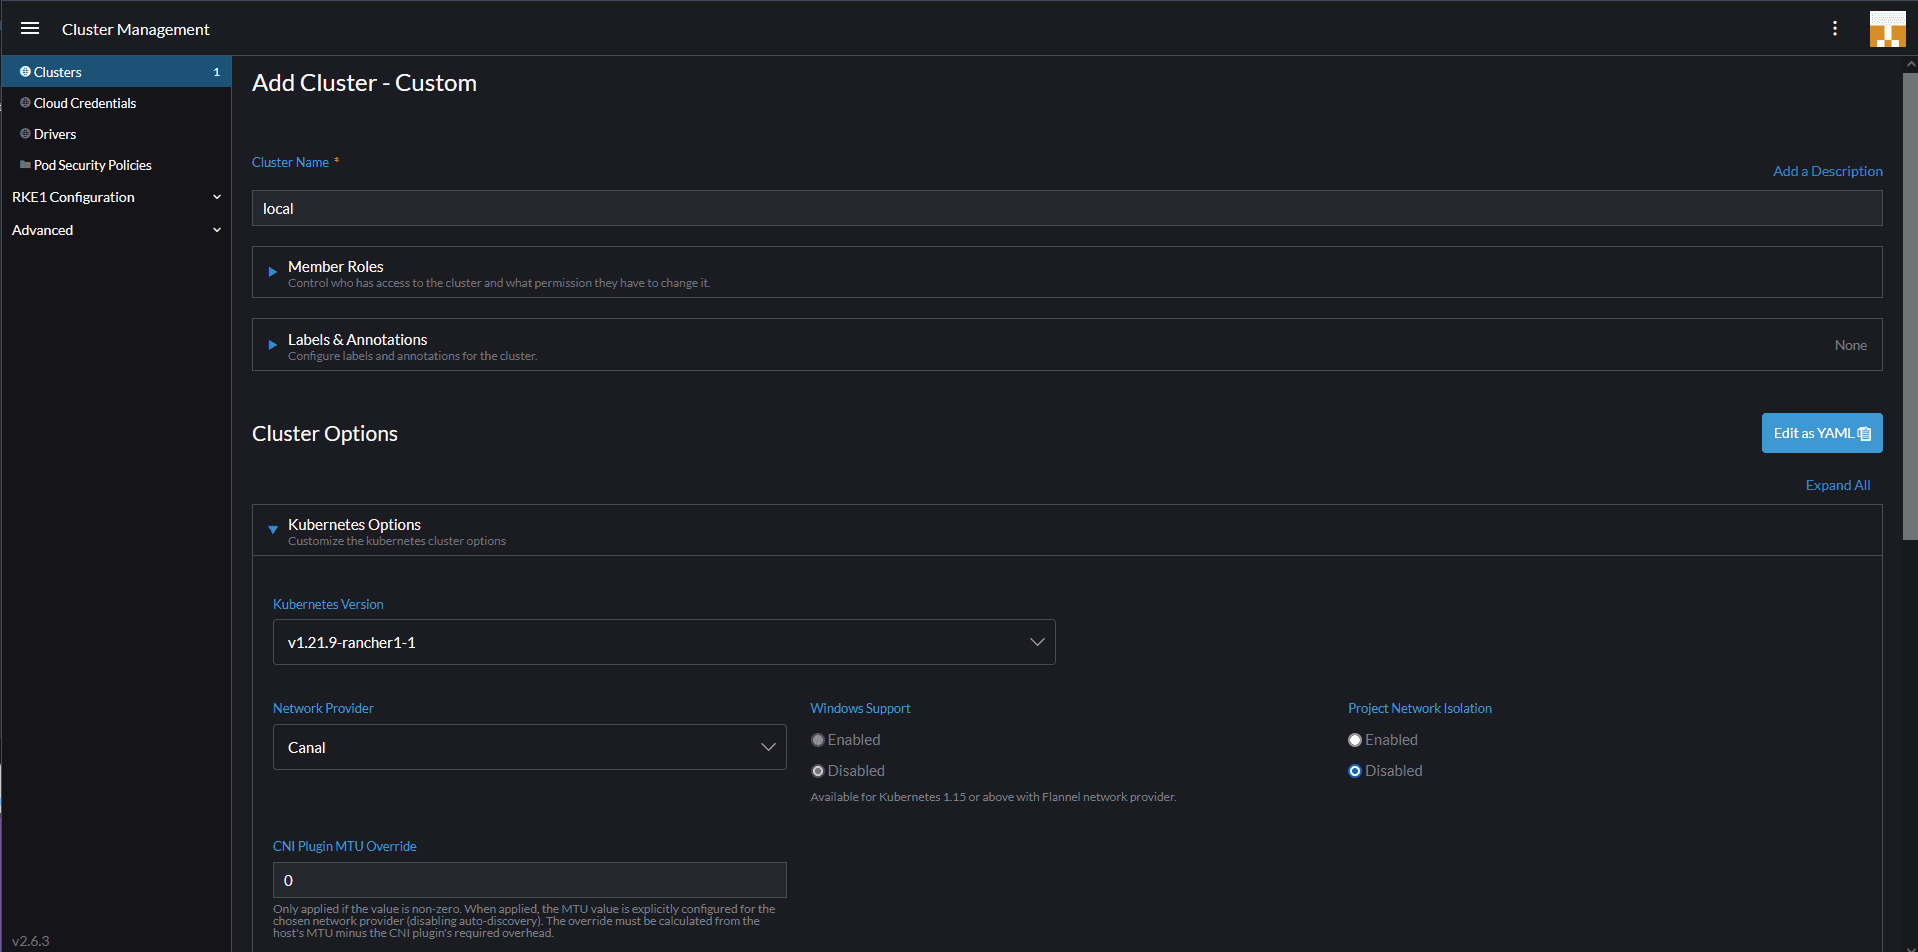1918x952 pixels.
Task: Click the globe icon beside Clusters
Action: 25,72
